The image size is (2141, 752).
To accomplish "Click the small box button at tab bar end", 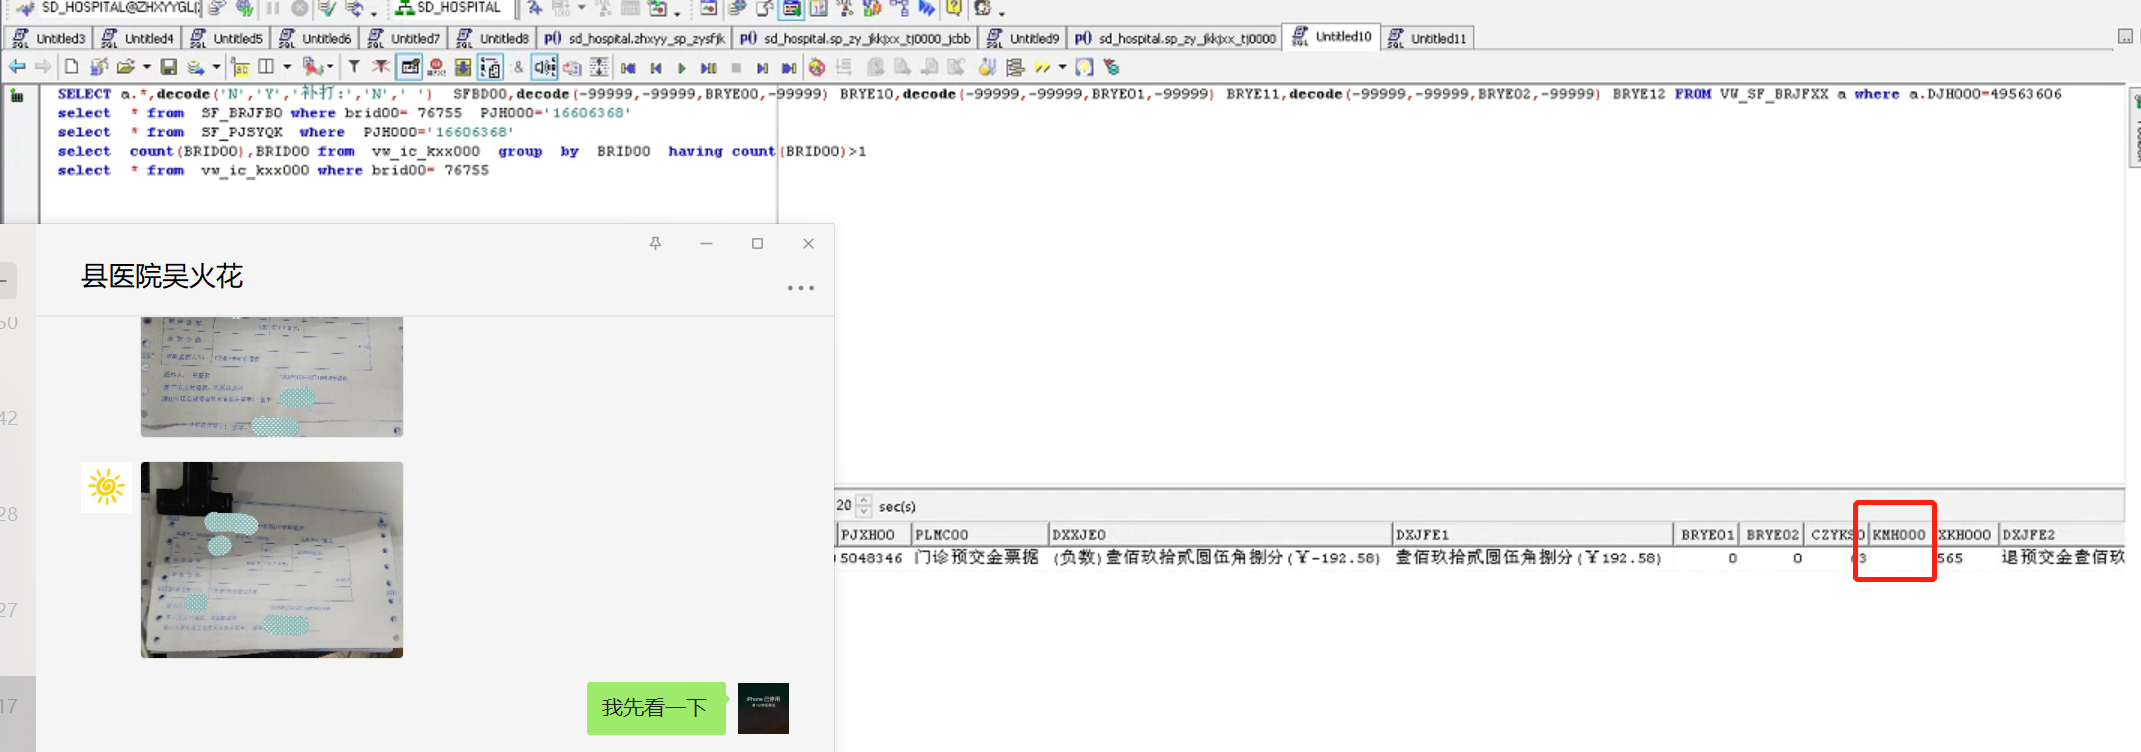I will click(x=2125, y=37).
